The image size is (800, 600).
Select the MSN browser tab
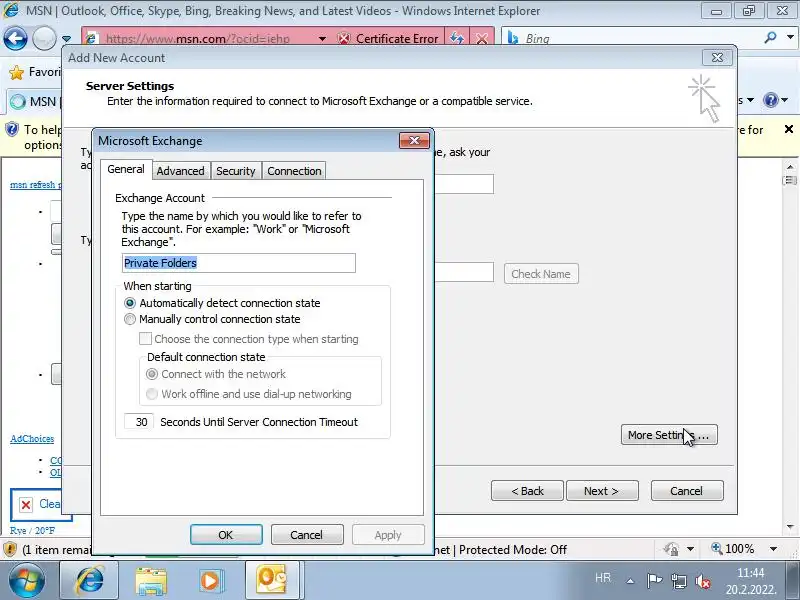click(34, 102)
